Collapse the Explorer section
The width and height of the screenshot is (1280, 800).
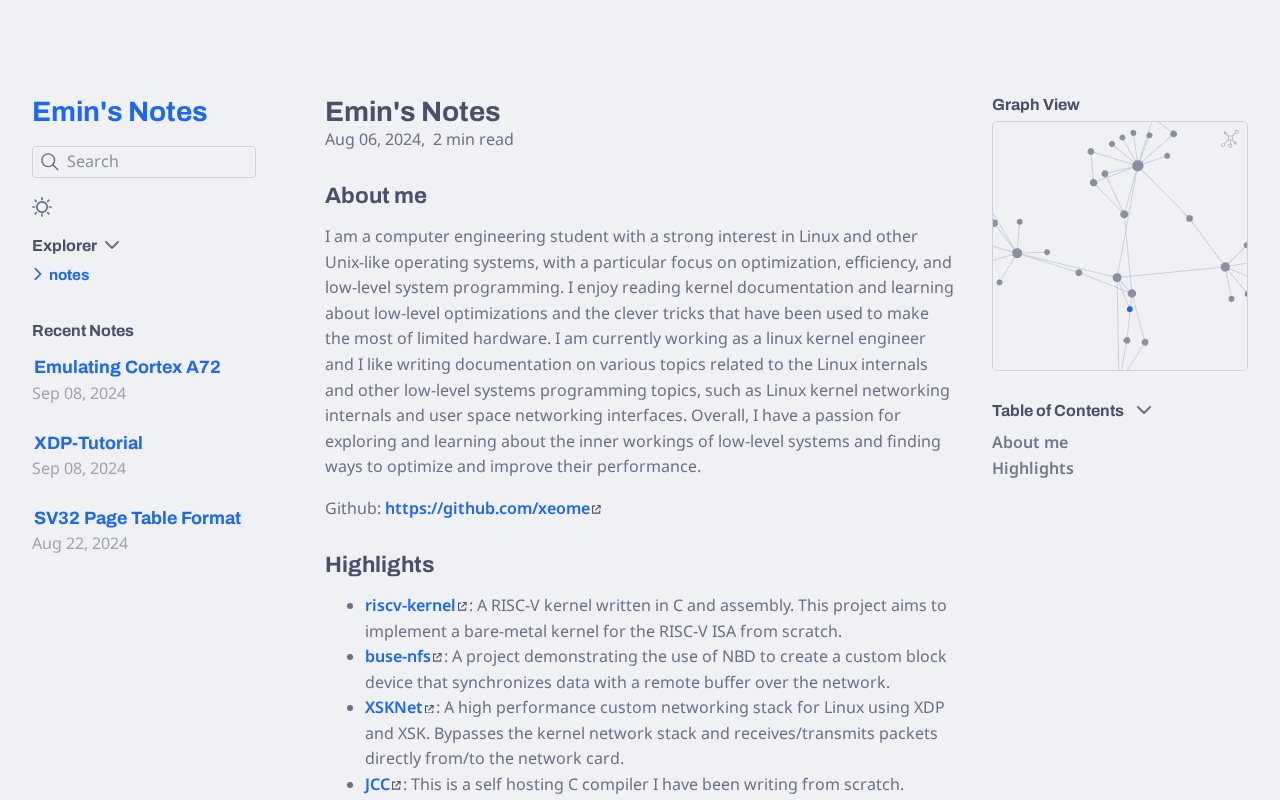[112, 246]
